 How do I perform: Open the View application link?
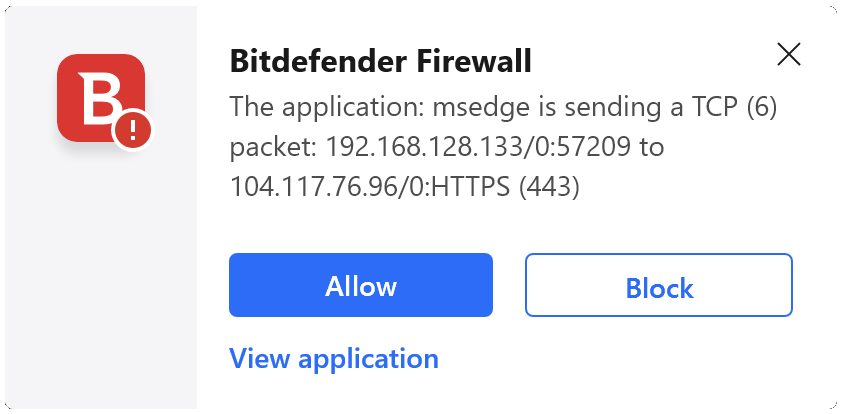click(334, 358)
